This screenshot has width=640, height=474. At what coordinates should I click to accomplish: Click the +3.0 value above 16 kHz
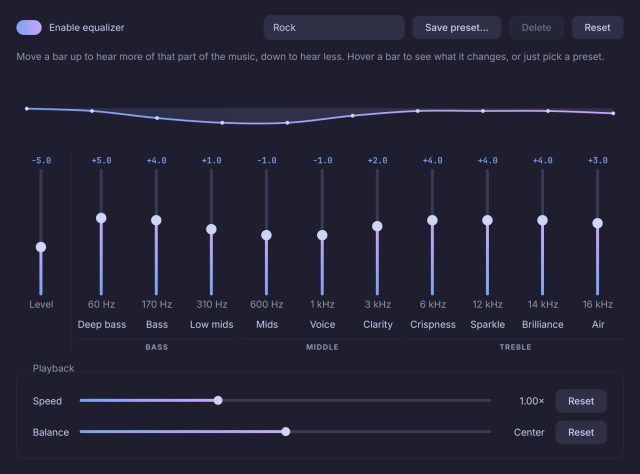pos(598,160)
